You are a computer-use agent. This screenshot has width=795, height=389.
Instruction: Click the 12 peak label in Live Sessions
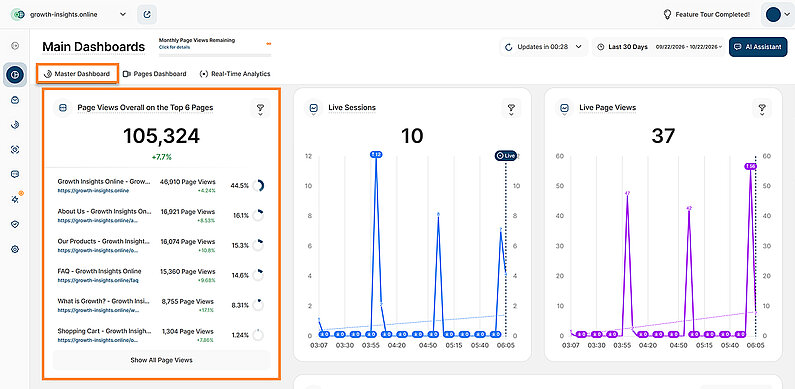click(x=376, y=154)
